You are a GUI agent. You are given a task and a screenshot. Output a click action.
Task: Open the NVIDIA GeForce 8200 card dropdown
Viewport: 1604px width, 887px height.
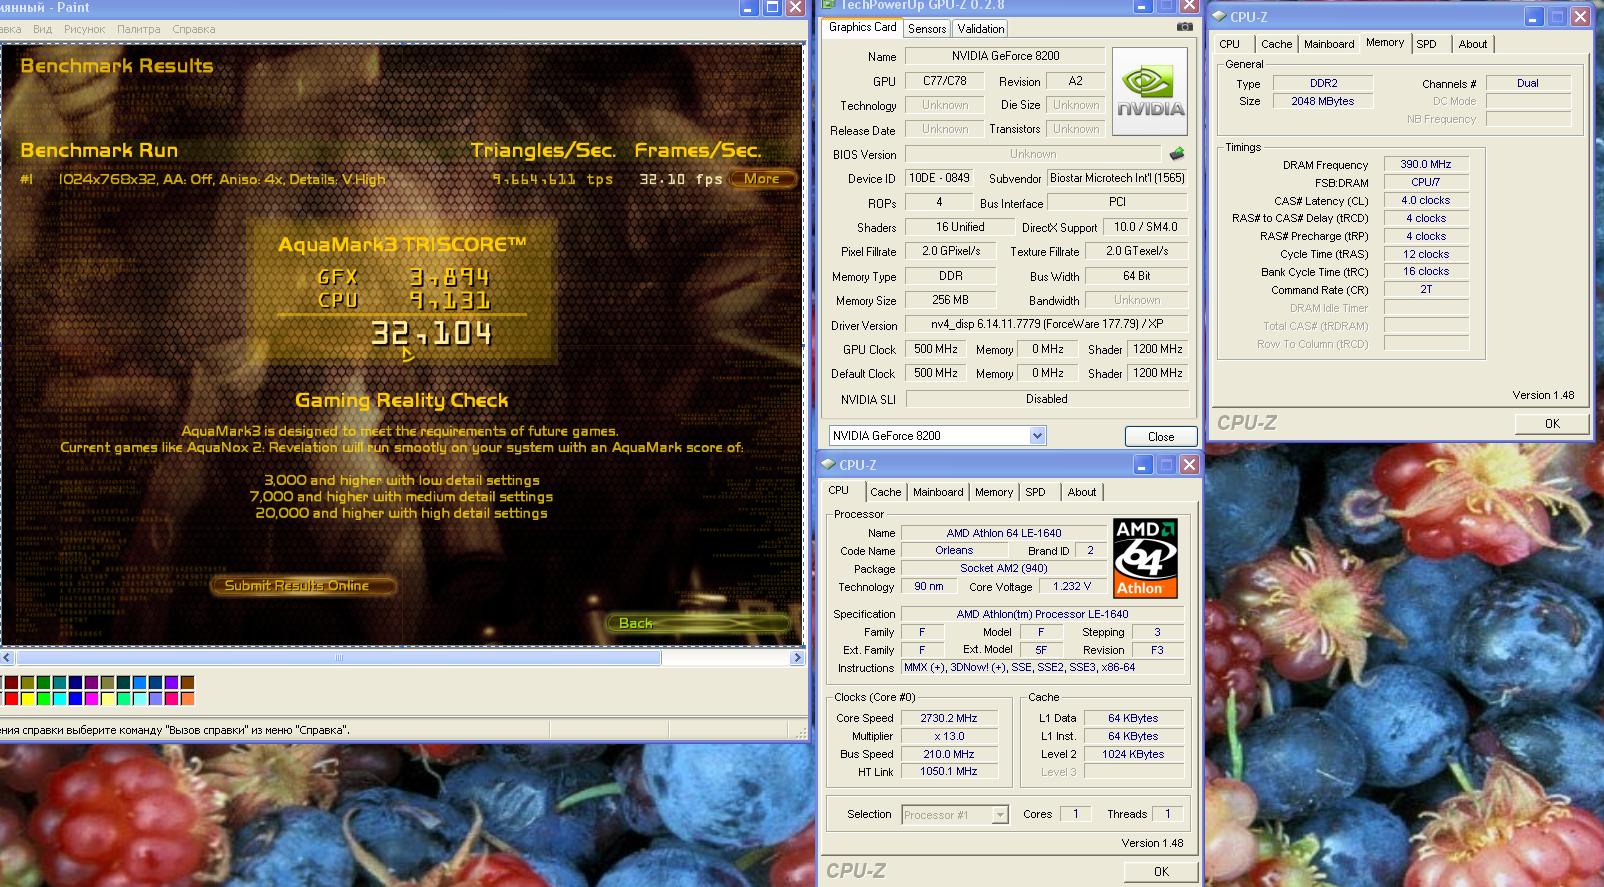click(1037, 436)
